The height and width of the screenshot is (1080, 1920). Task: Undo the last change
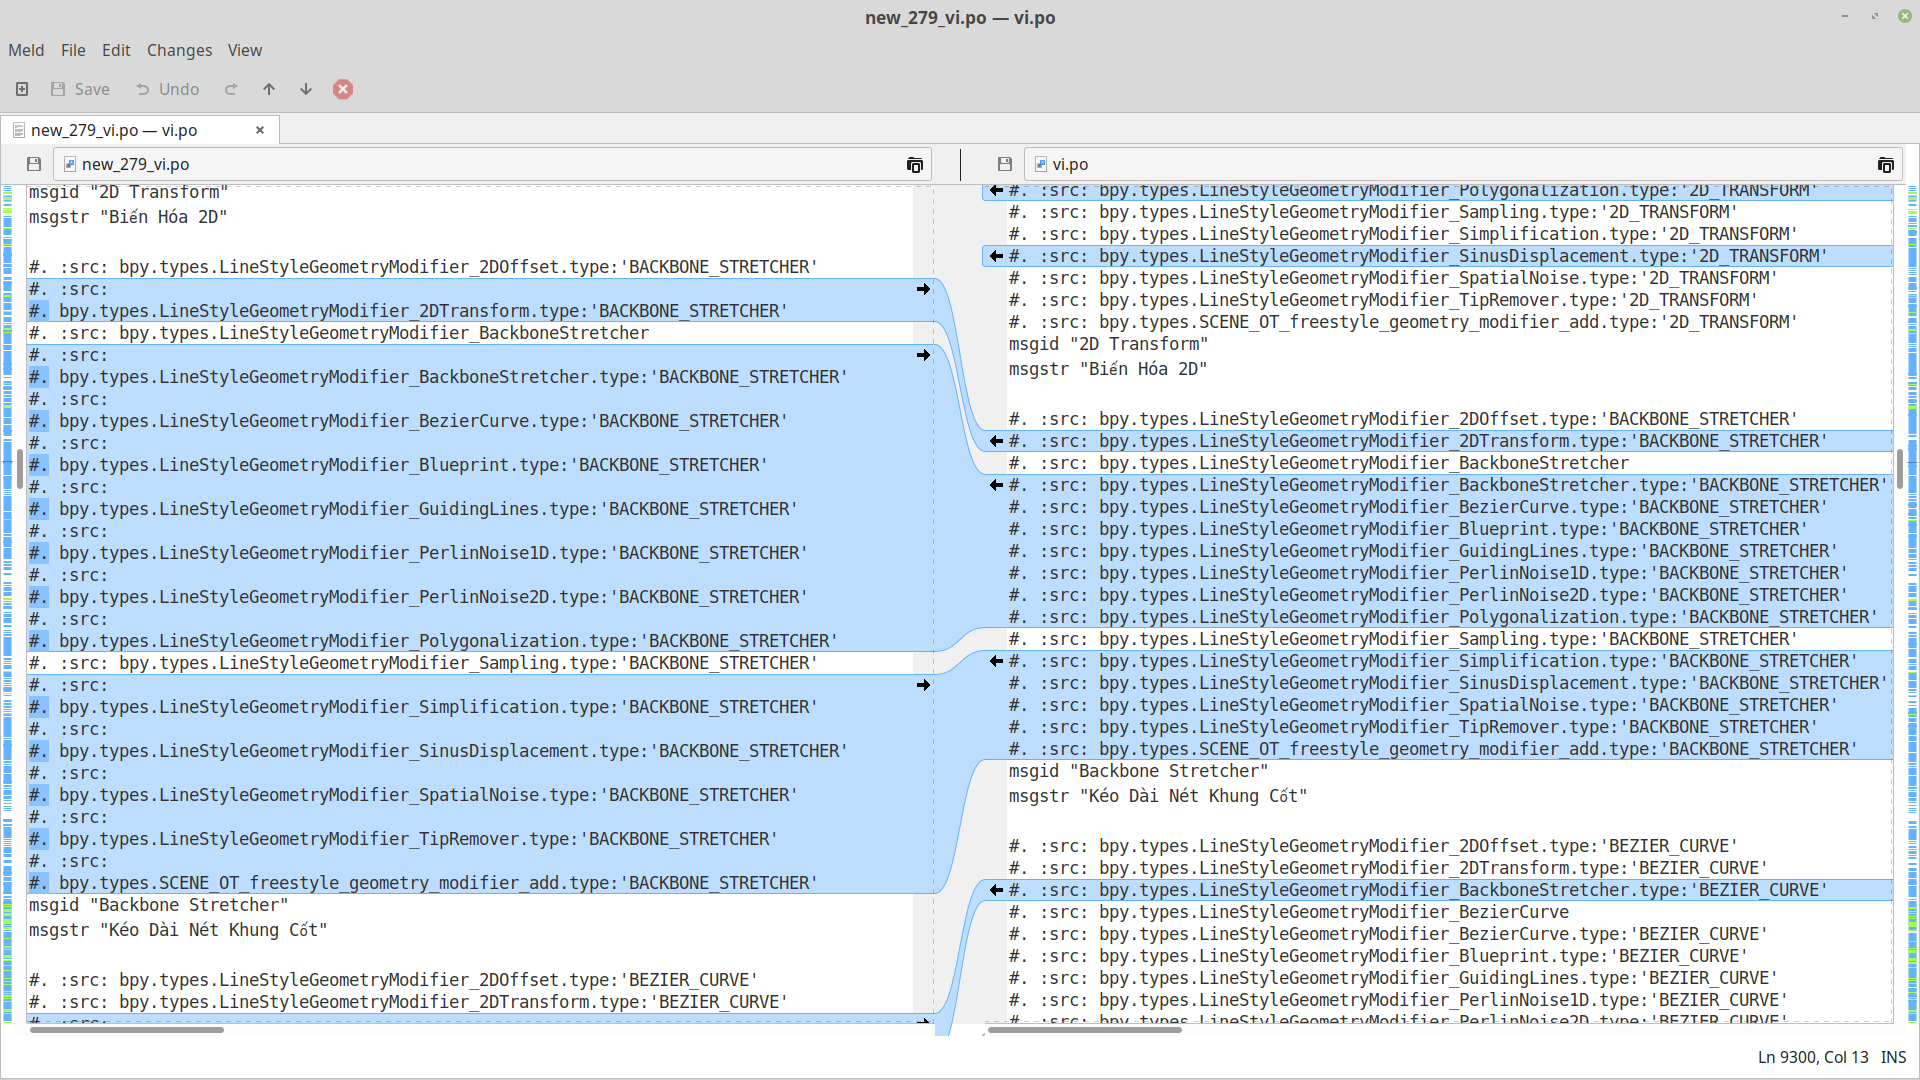click(x=168, y=89)
